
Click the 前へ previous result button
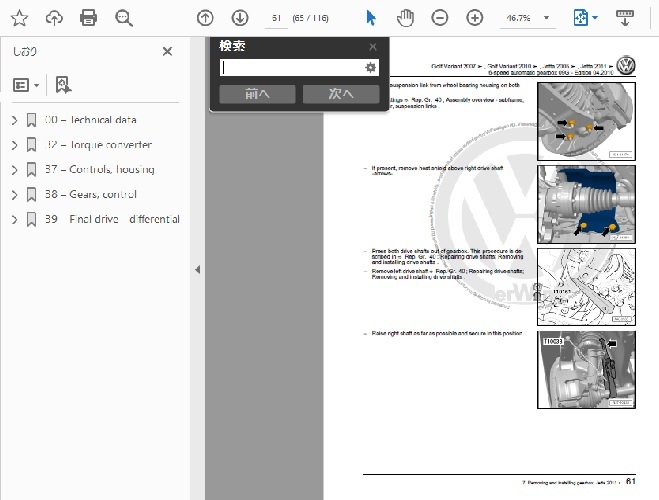point(257,94)
